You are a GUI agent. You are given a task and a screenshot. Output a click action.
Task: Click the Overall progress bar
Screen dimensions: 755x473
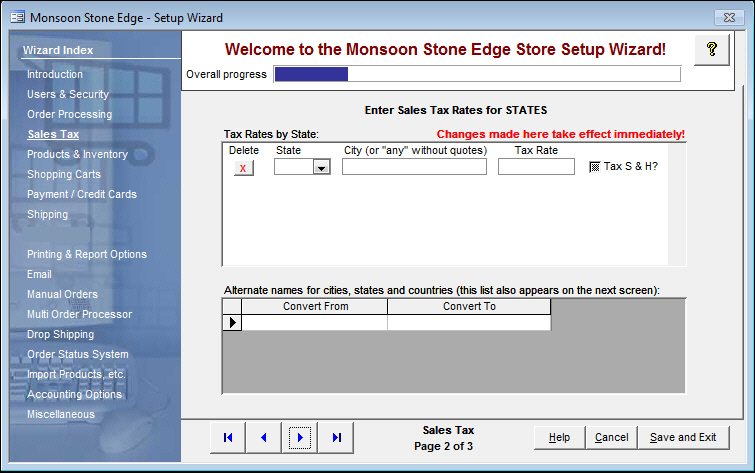(477, 74)
